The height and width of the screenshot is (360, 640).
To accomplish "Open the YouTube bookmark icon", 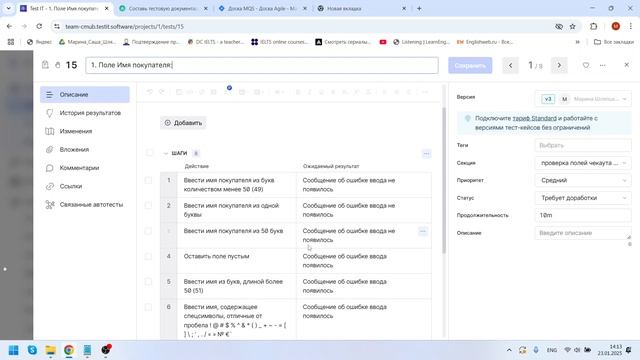I will pyautogui.click(x=383, y=42).
